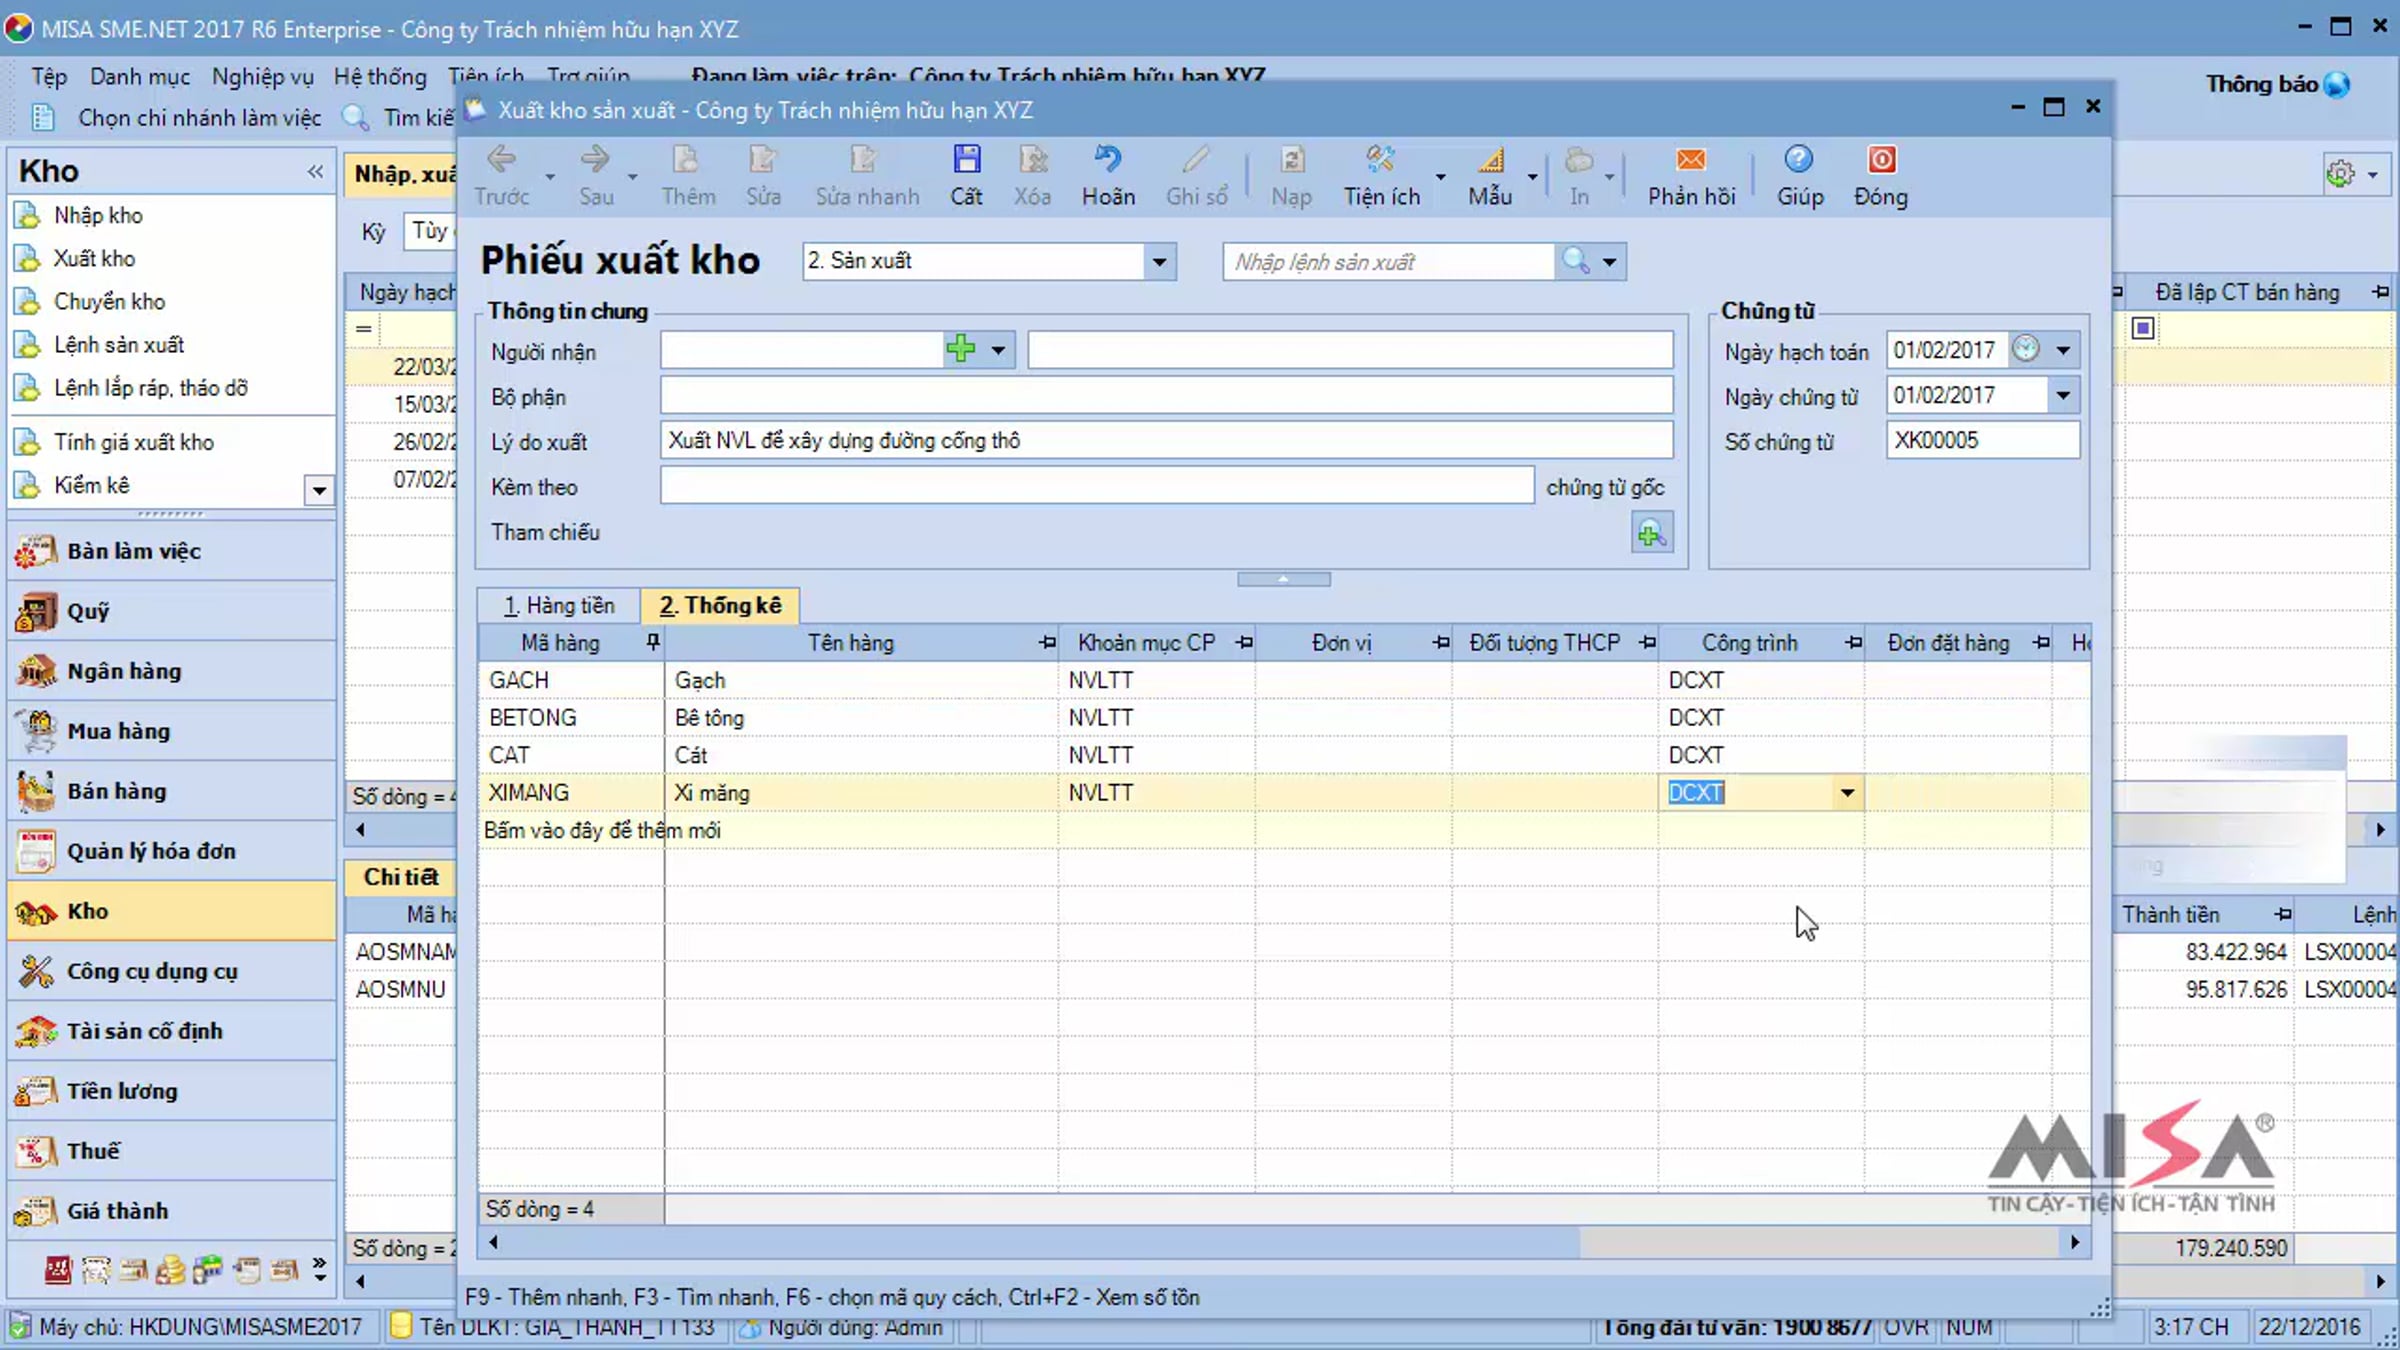Click the Lý do xuất input field

click(1166, 441)
